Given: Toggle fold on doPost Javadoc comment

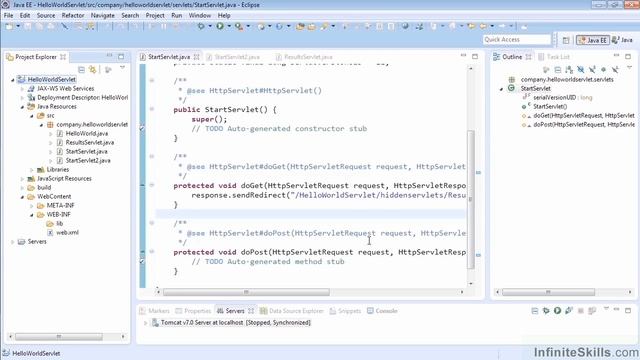Looking at the screenshot, I should click(152, 223).
